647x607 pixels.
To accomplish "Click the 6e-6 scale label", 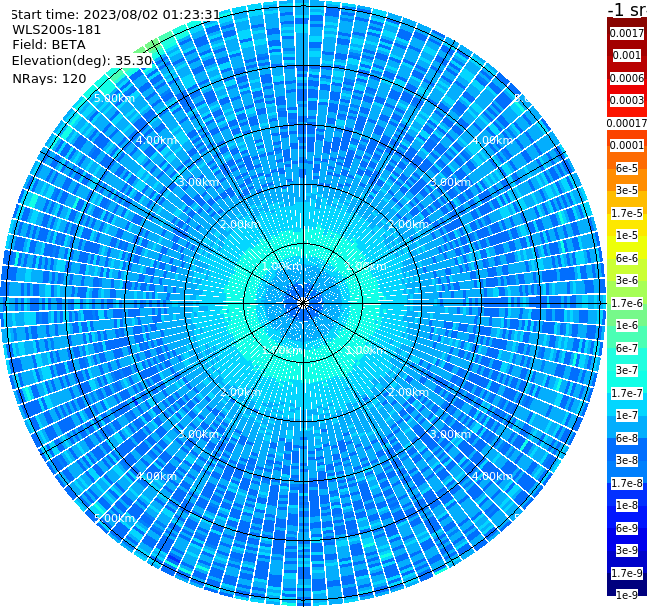I will point(627,258).
